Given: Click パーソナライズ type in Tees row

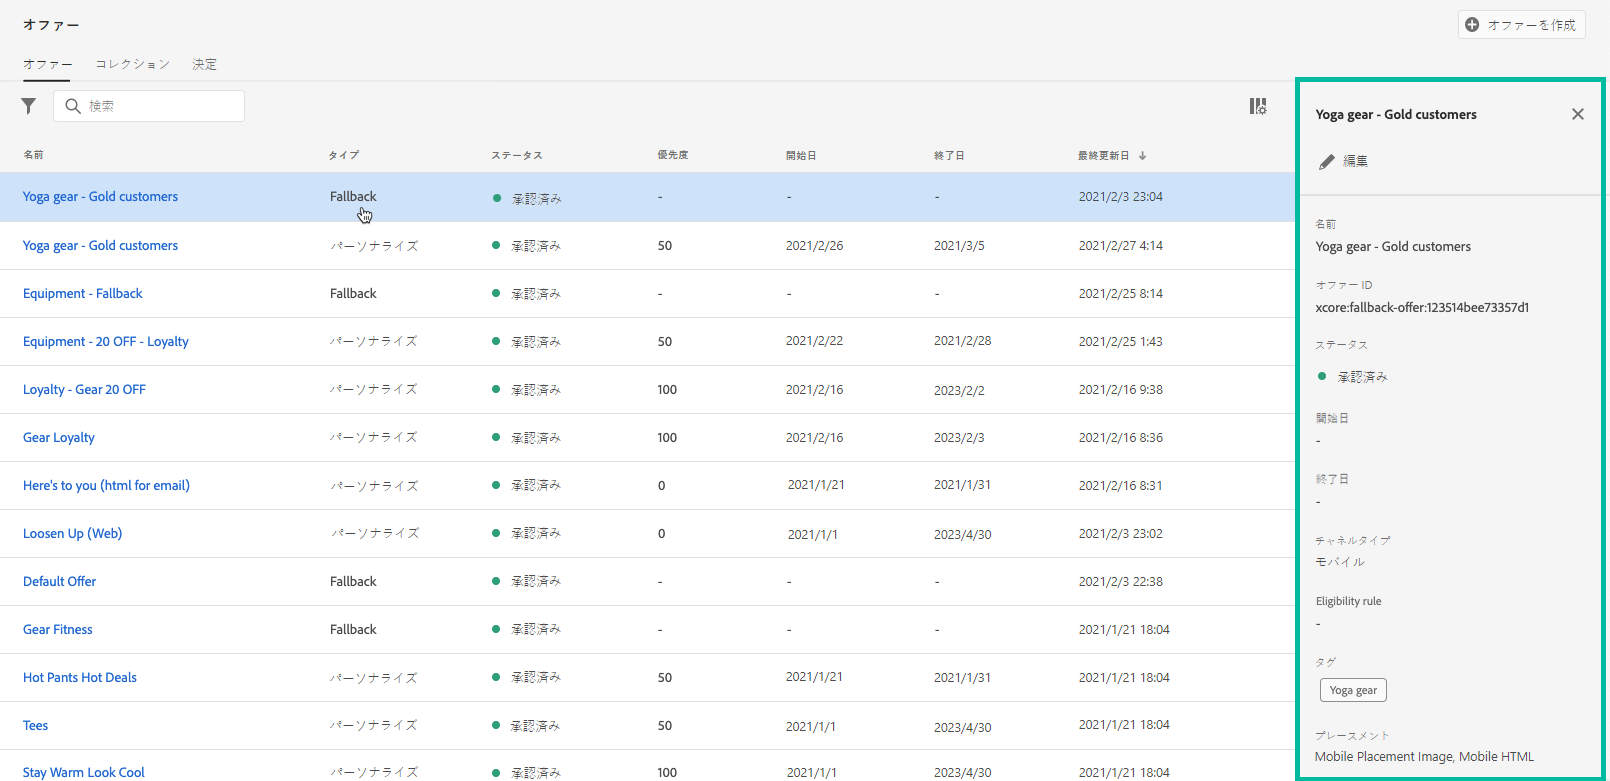Looking at the screenshot, I should coord(374,726).
